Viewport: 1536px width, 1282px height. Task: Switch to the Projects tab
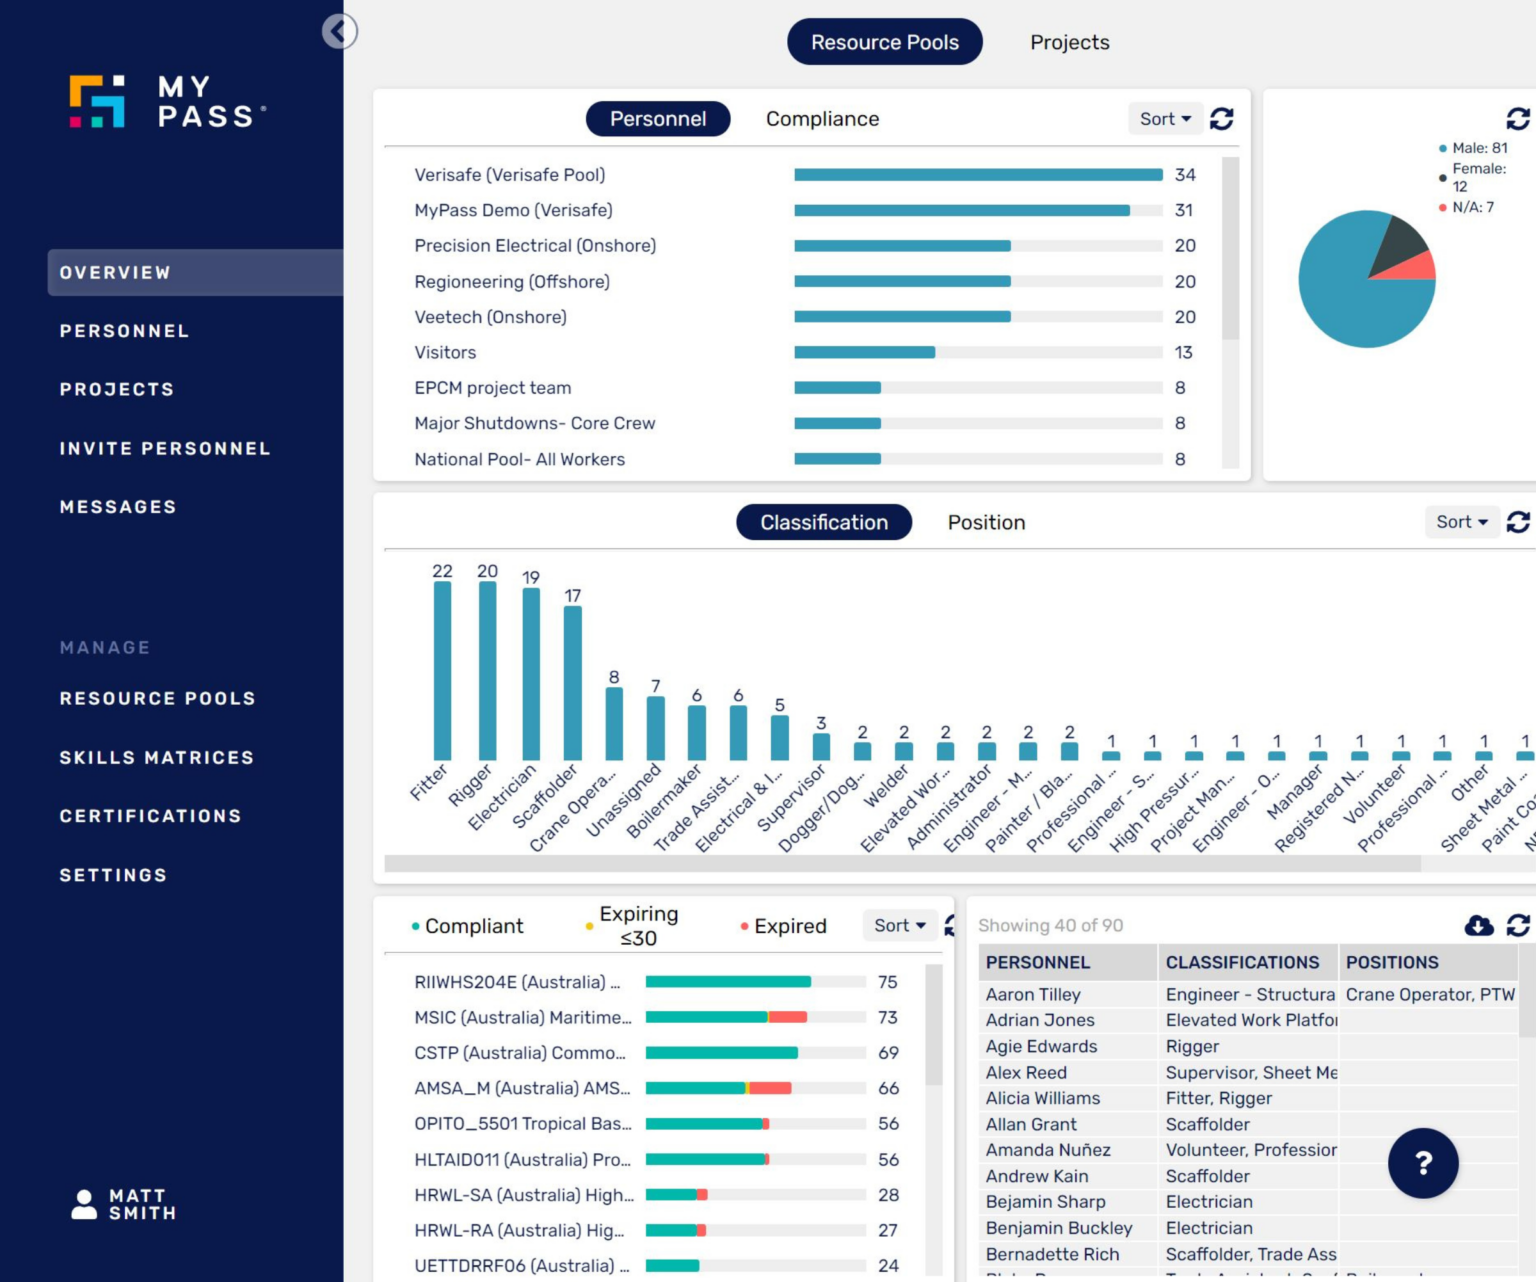click(1069, 42)
